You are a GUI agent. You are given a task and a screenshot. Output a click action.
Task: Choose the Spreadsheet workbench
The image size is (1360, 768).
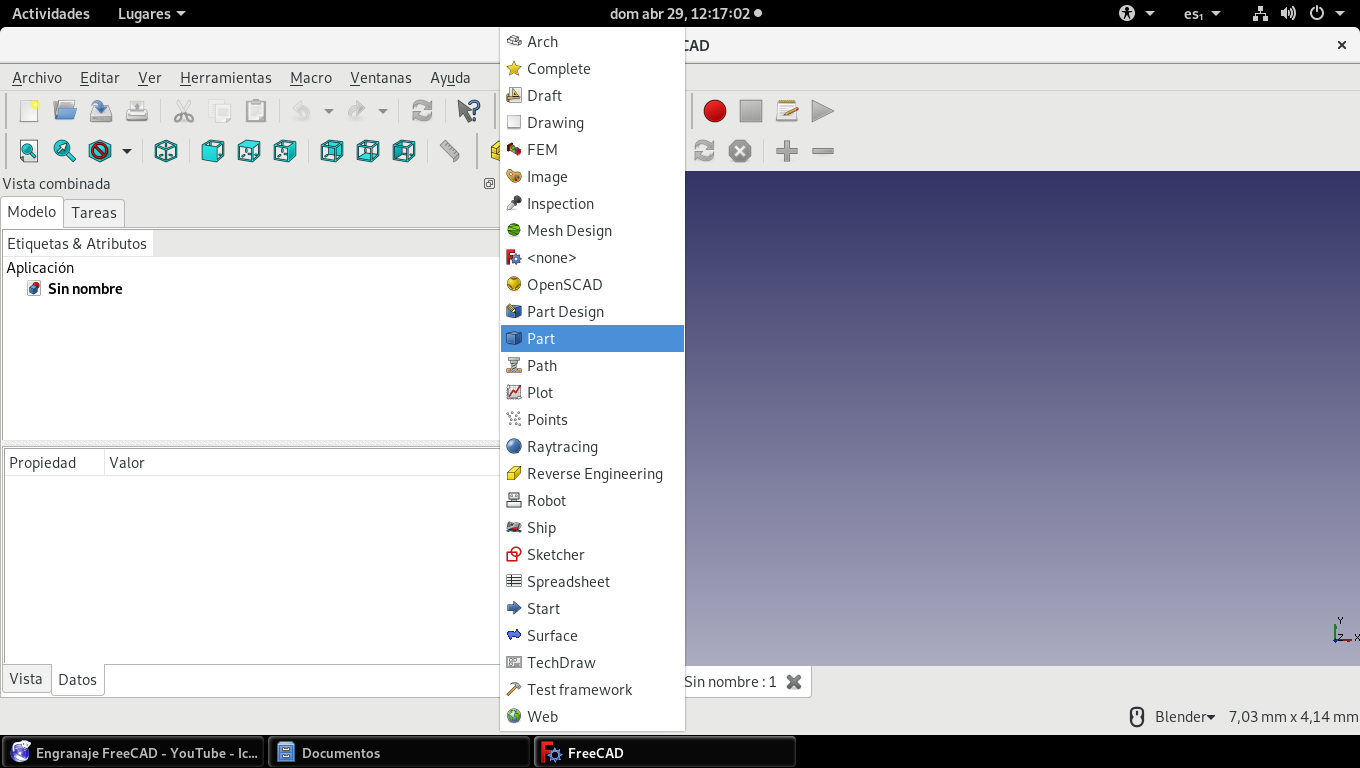click(x=592, y=581)
